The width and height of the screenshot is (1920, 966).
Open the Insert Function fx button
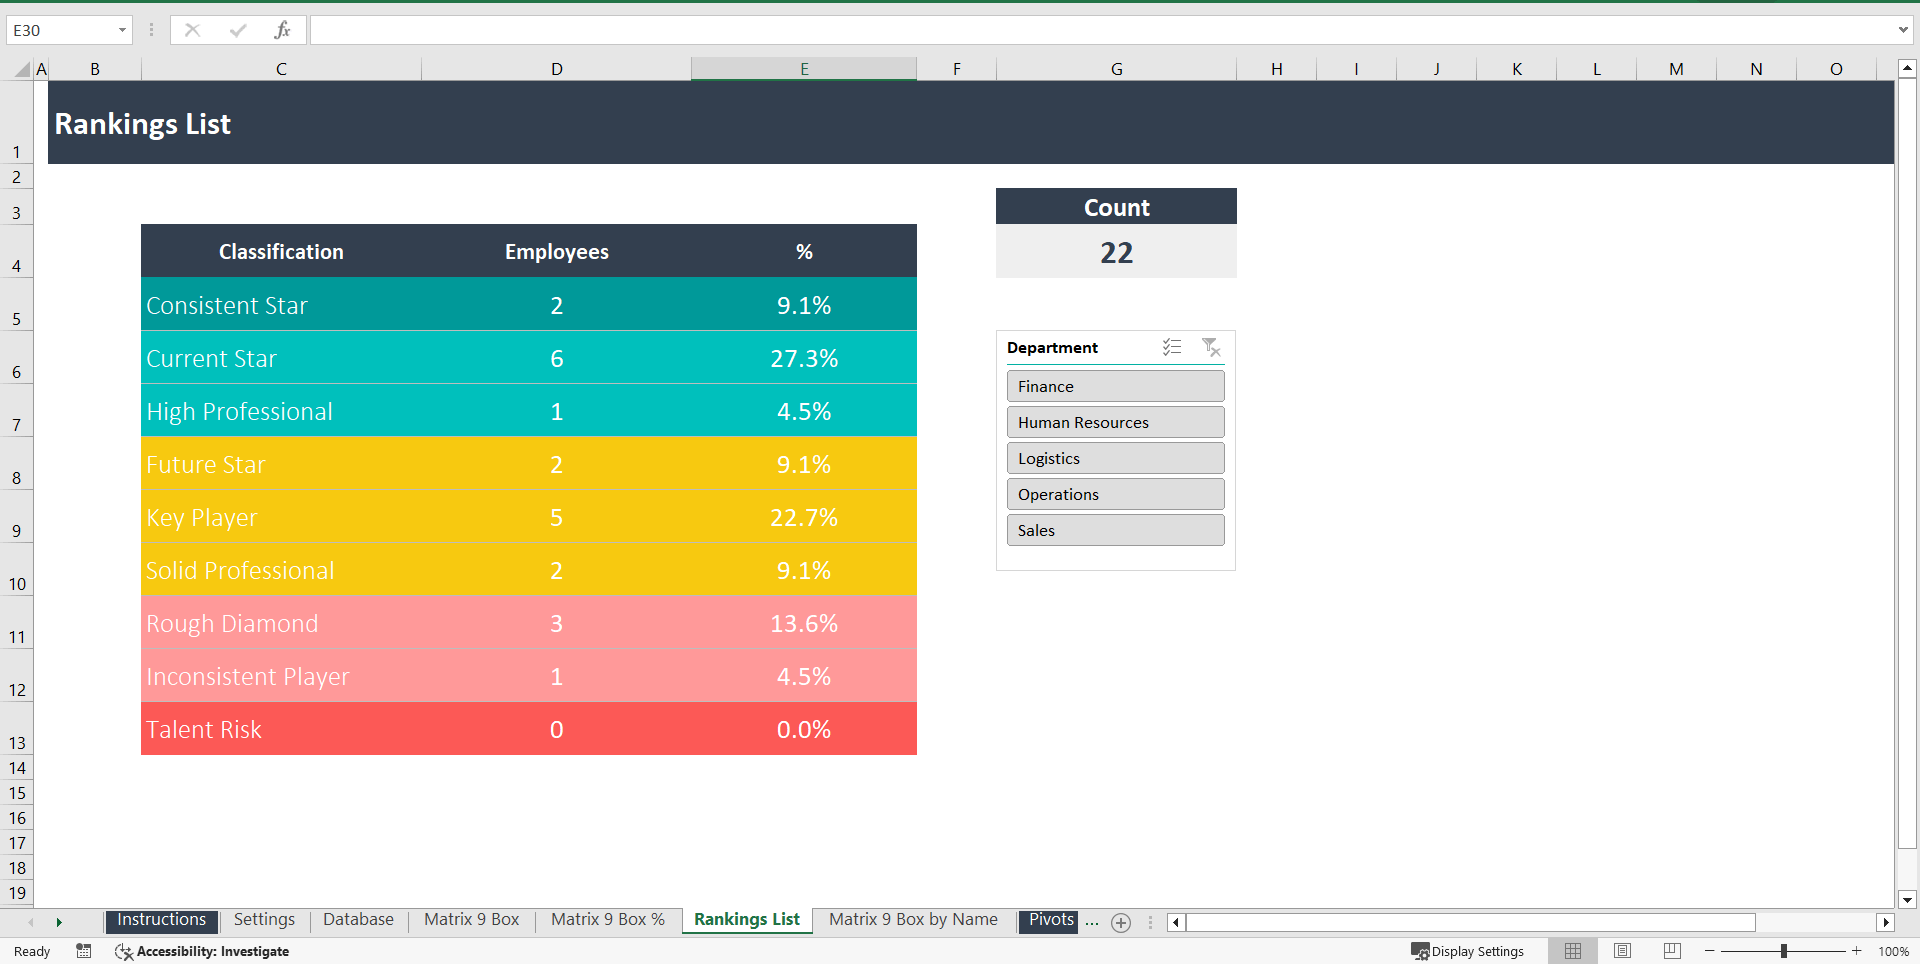click(282, 30)
